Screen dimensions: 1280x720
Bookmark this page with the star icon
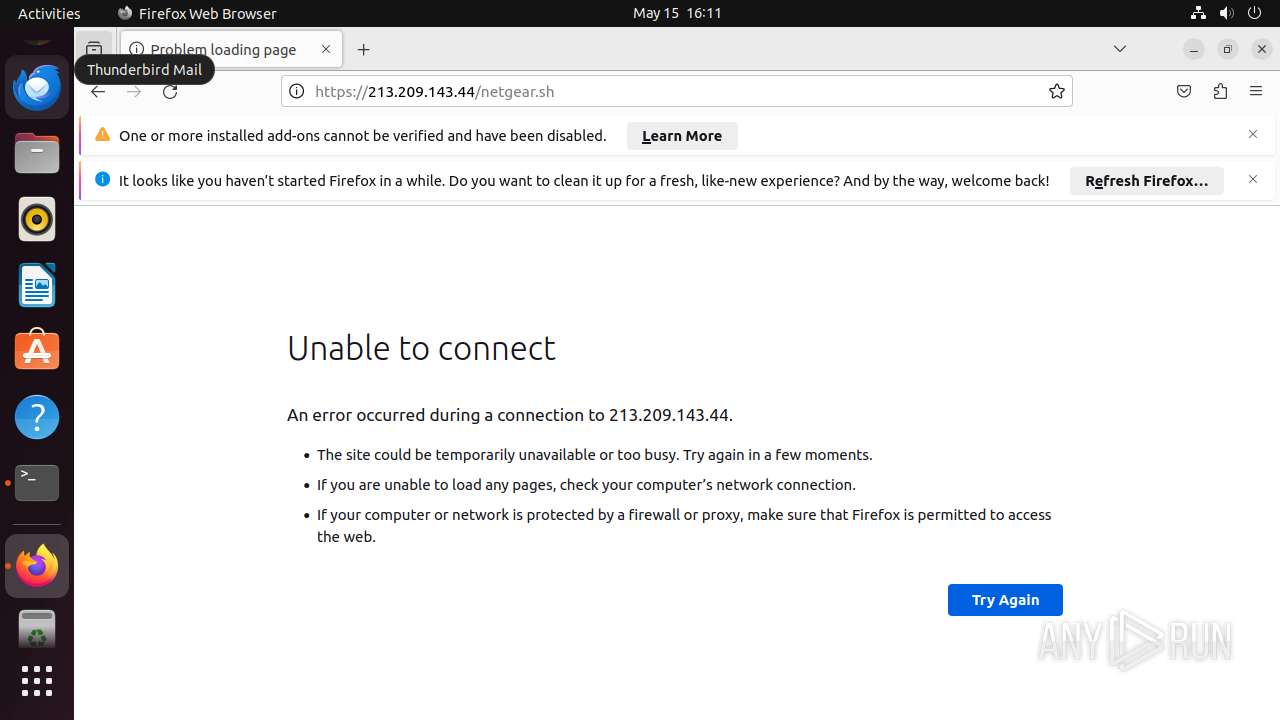[x=1057, y=91]
